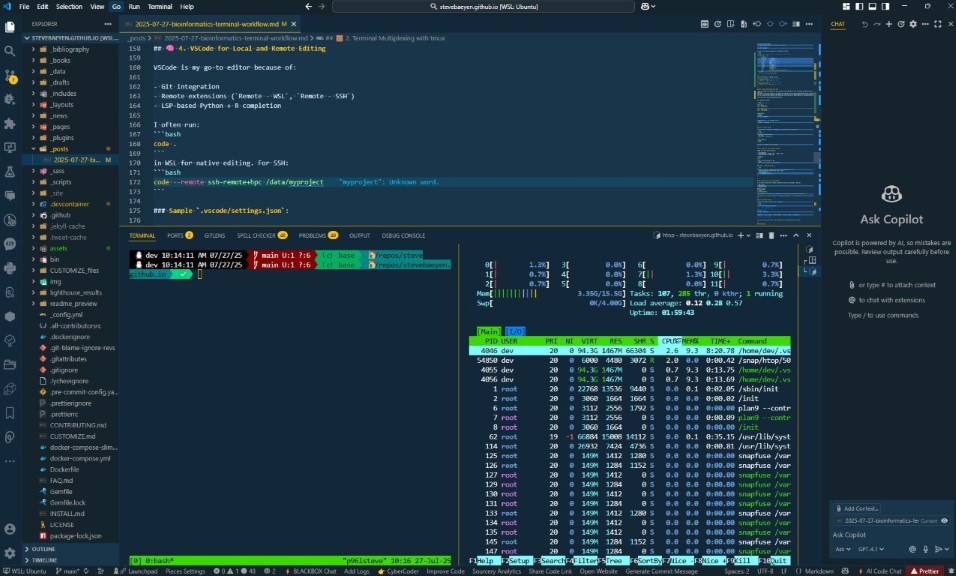Switch to the GITLENS panel tab
This screenshot has width=956, height=576.
click(x=215, y=235)
